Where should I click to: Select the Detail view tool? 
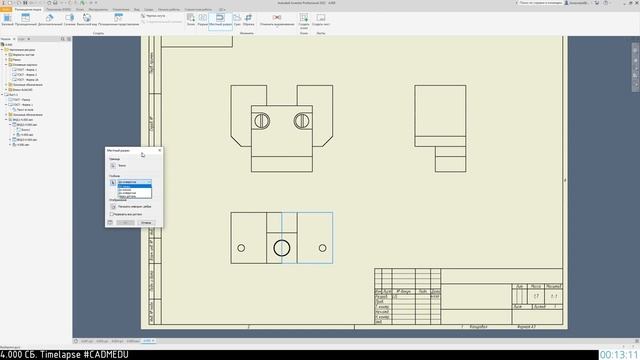[x=87, y=20]
